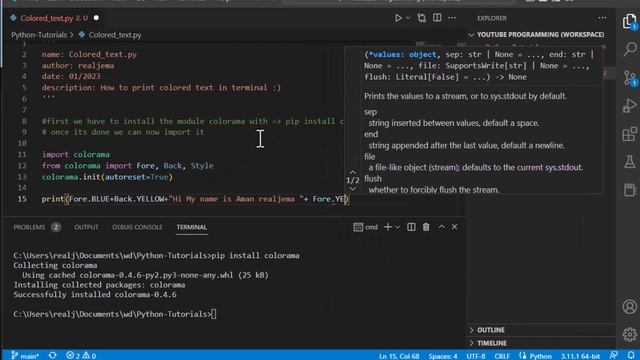This screenshot has width=640, height=360.
Task: Open errors and warnings status indicator
Action: tap(81, 356)
